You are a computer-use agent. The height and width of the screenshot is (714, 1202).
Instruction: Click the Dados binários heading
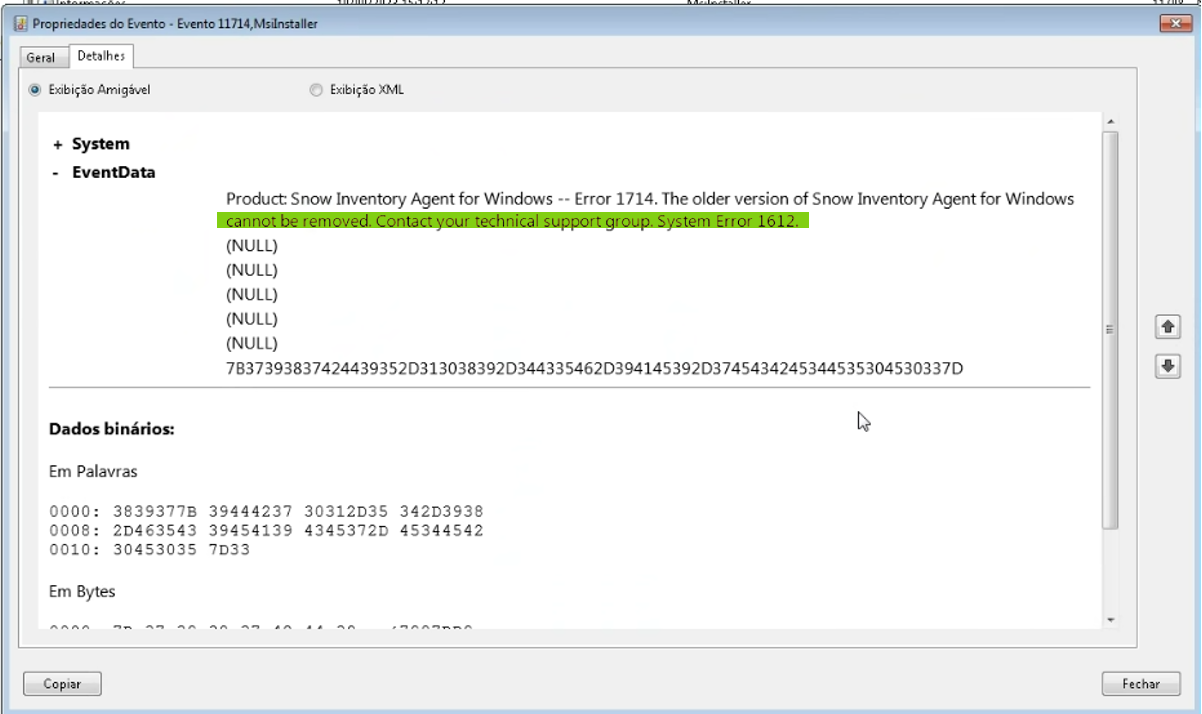pos(112,429)
